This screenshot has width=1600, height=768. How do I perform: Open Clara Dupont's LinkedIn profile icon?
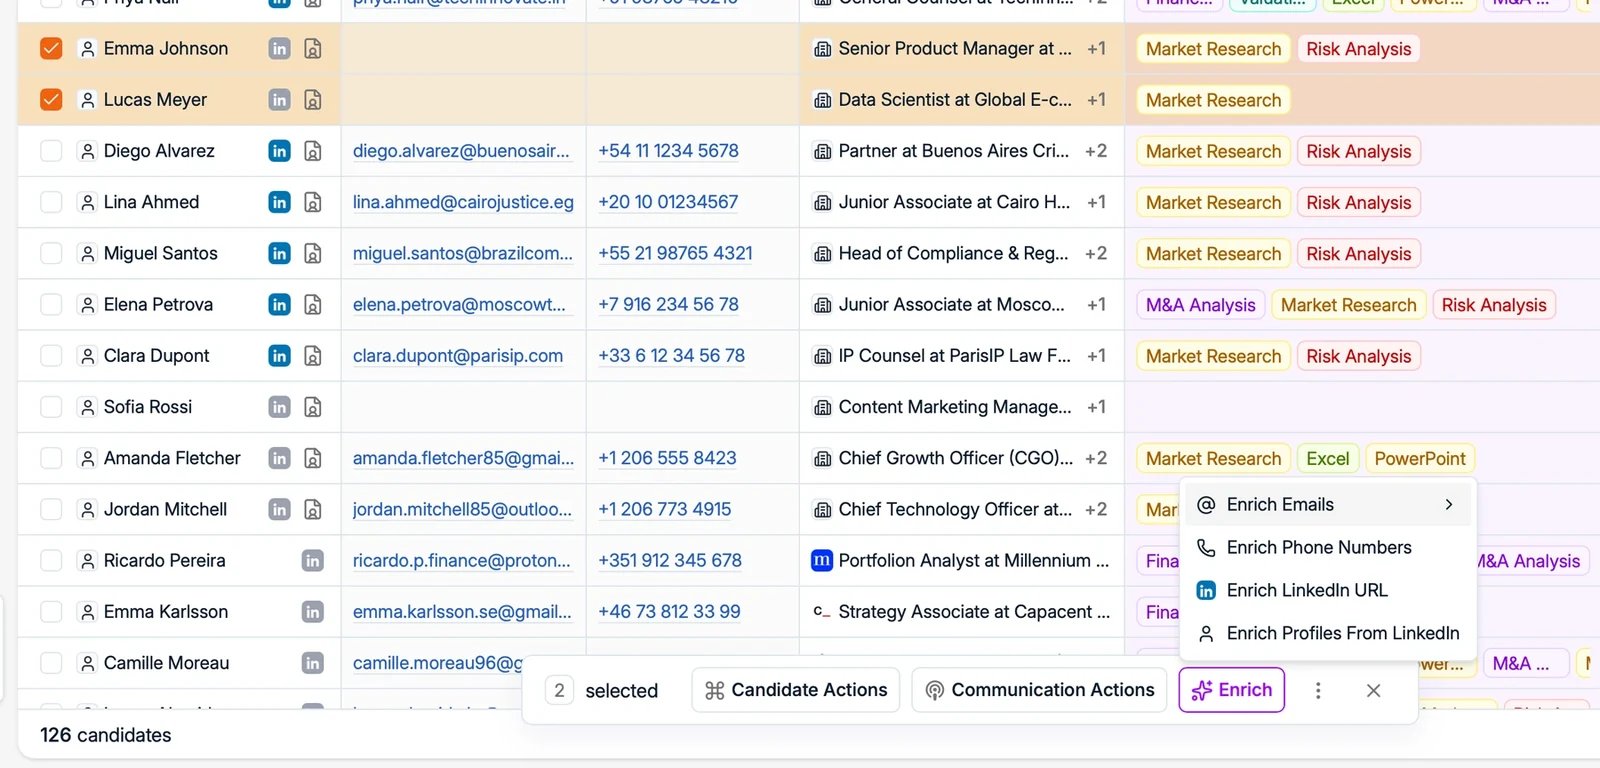pyautogui.click(x=280, y=356)
